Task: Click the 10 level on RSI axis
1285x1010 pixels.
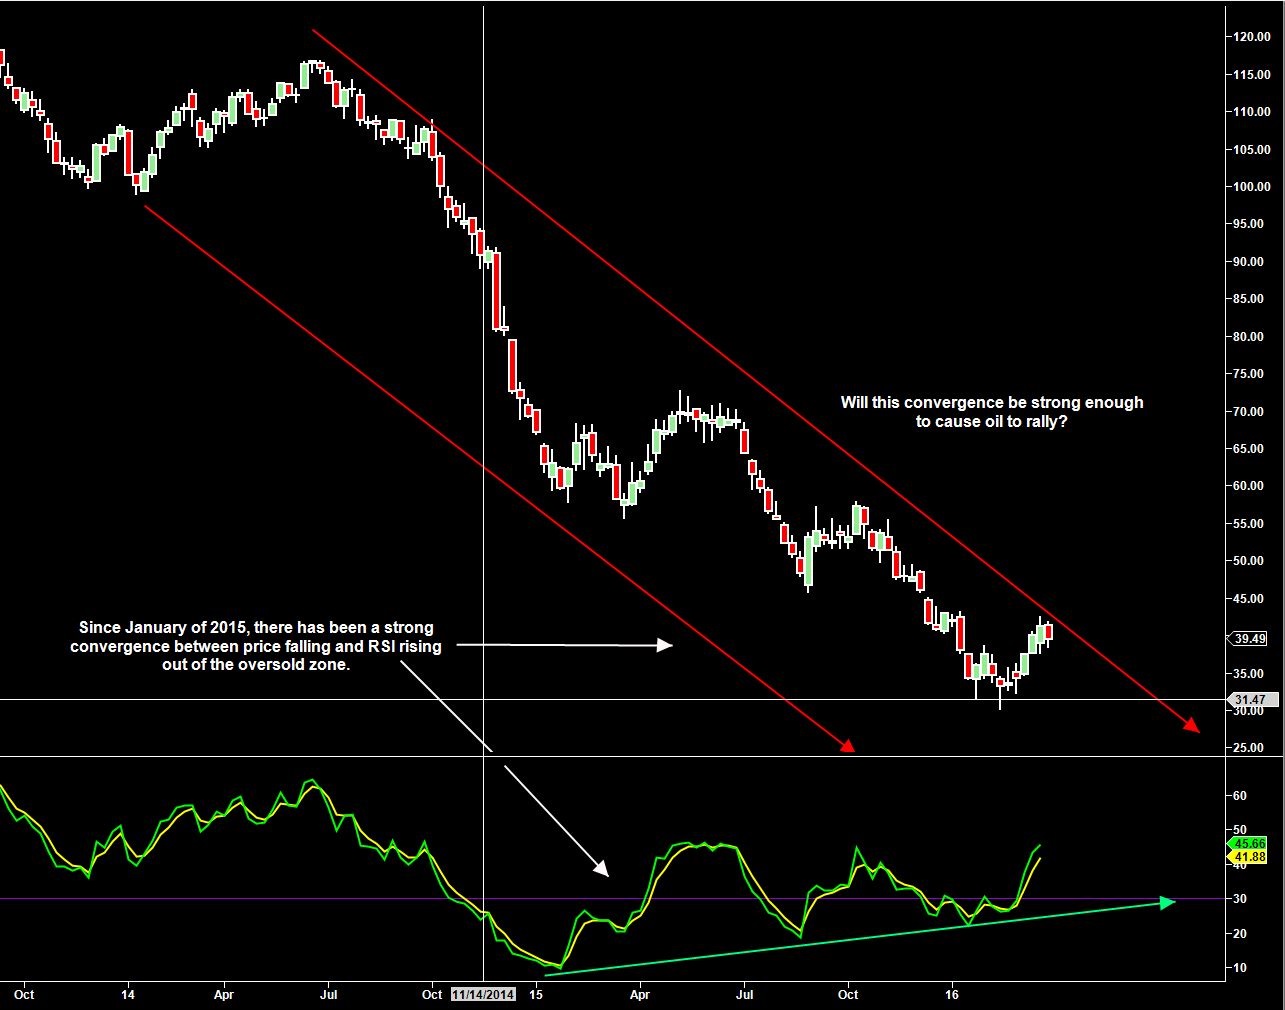Action: click(x=1240, y=968)
